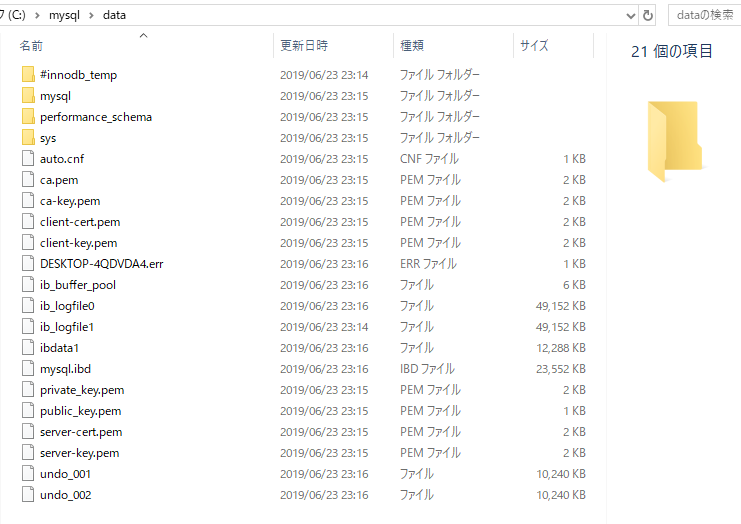Click the sys folder icon

click(x=28, y=137)
